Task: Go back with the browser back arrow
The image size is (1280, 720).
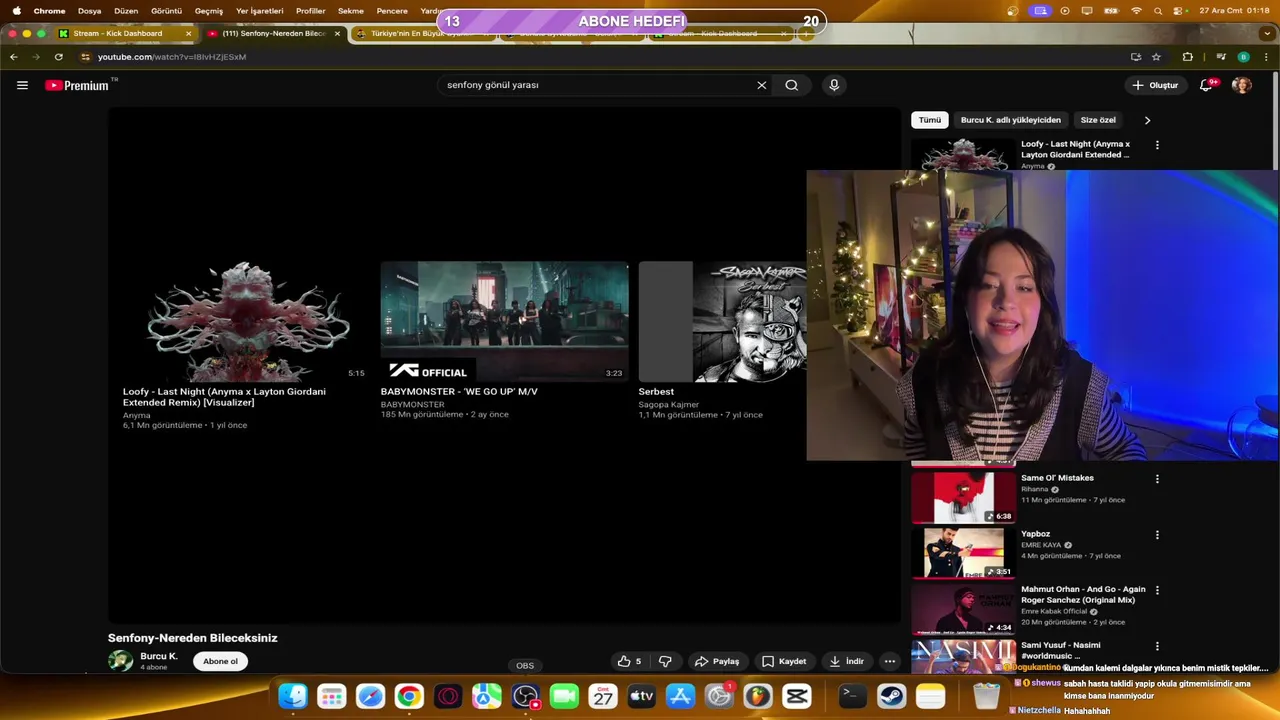Action: [x=14, y=57]
